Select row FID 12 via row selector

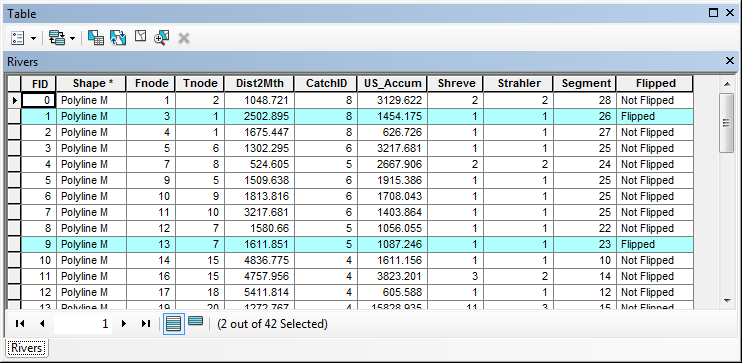14,292
